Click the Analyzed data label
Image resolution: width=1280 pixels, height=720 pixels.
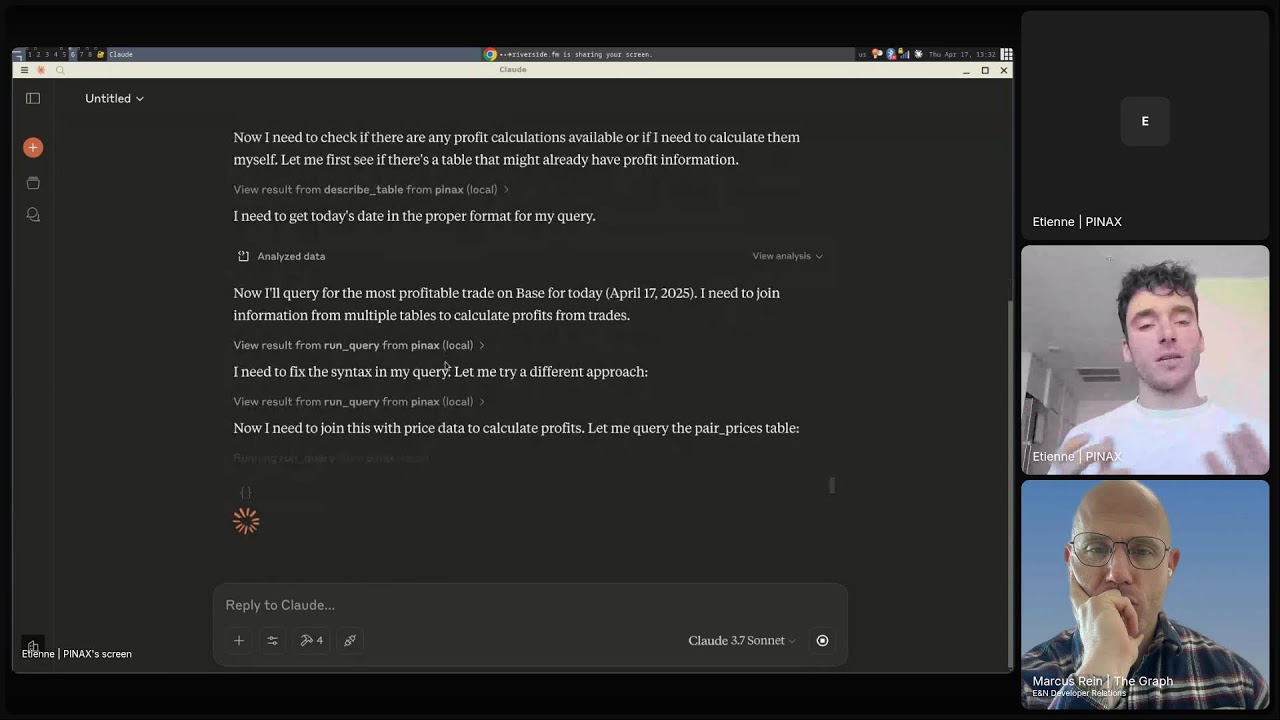291,256
